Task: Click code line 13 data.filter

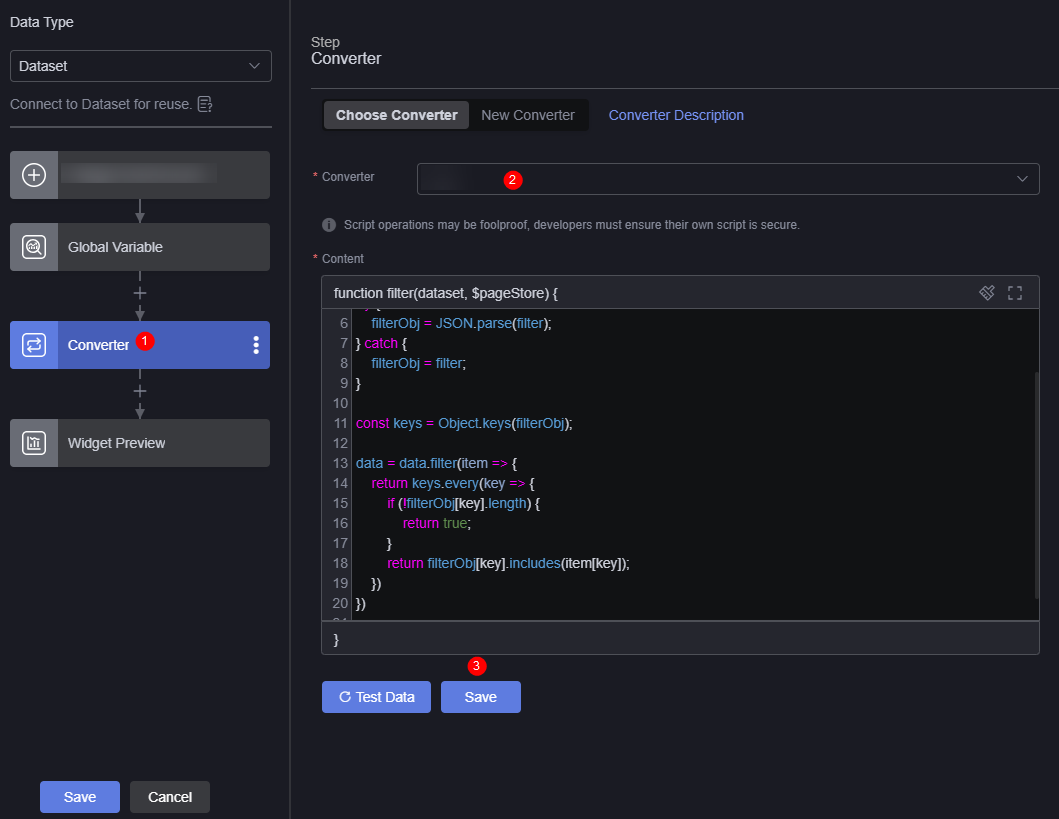Action: tap(436, 463)
